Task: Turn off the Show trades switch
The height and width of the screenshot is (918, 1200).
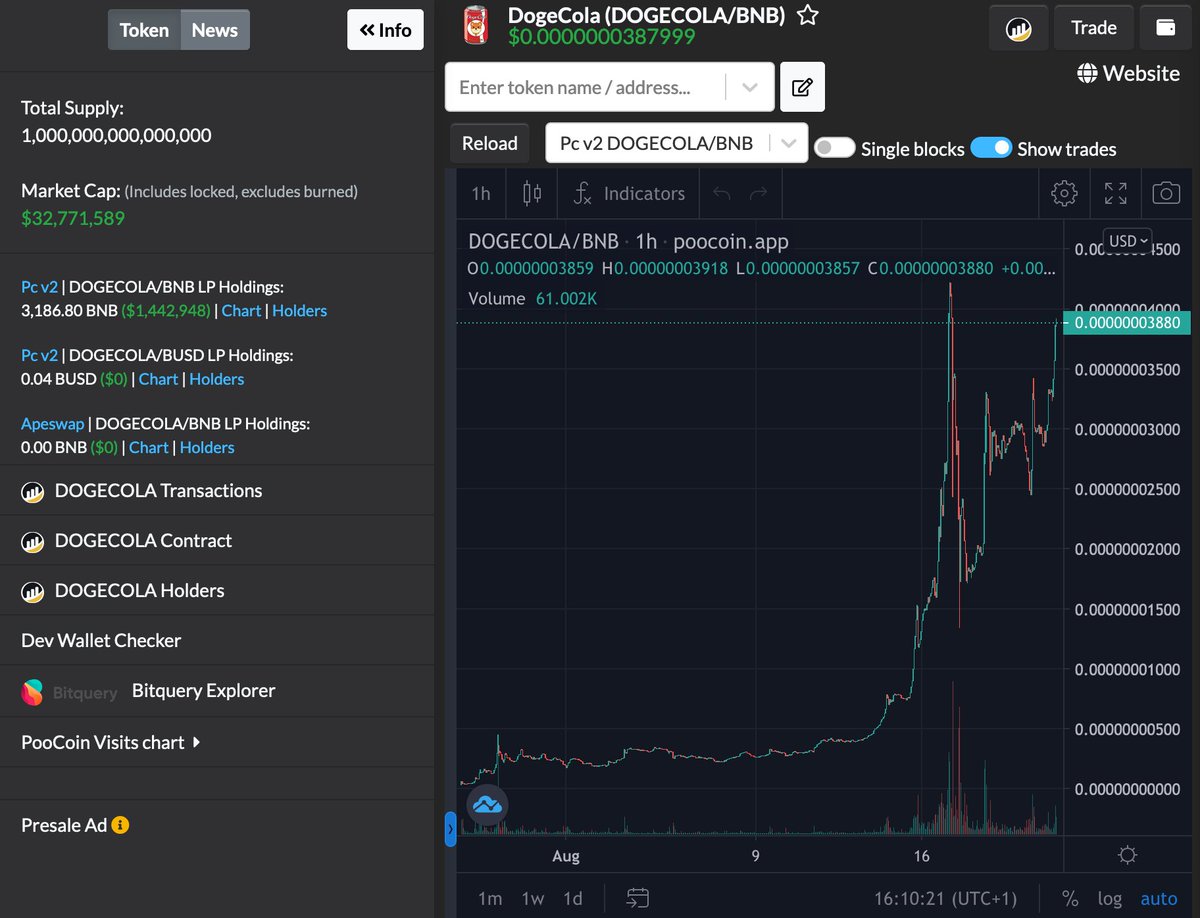Action: pos(991,148)
